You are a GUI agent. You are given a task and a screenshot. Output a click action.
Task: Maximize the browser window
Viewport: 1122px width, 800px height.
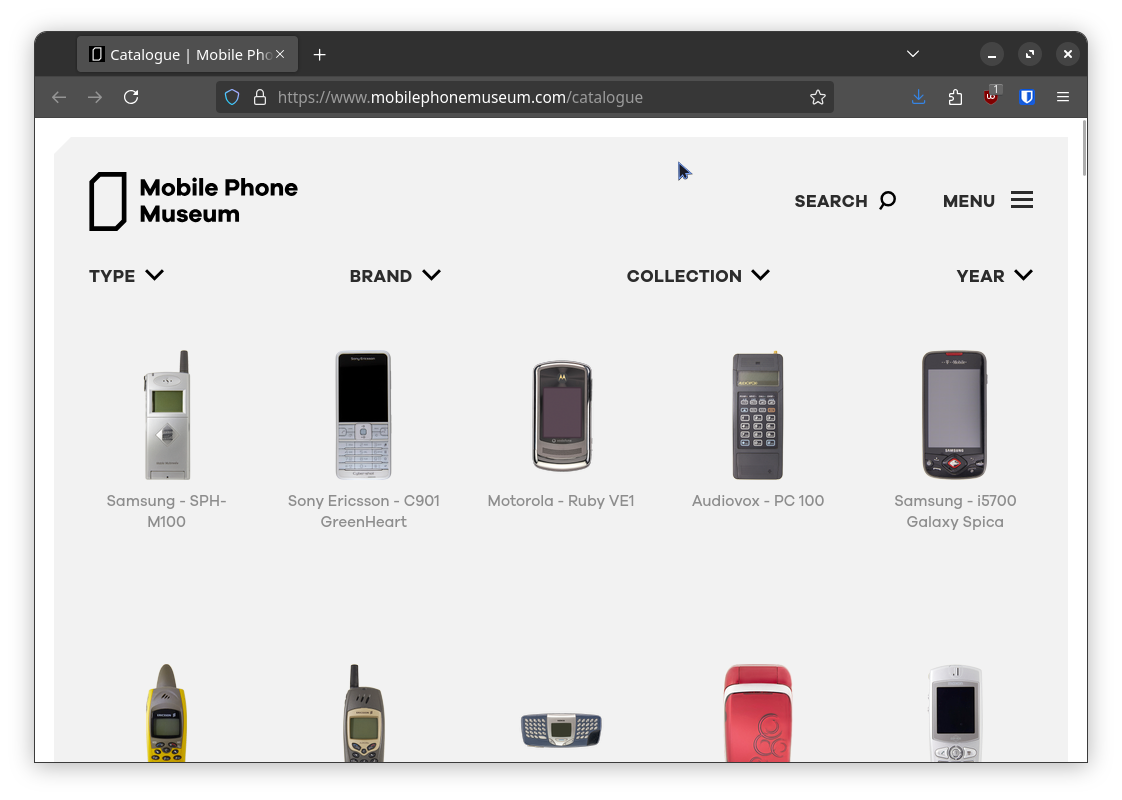tap(1030, 54)
